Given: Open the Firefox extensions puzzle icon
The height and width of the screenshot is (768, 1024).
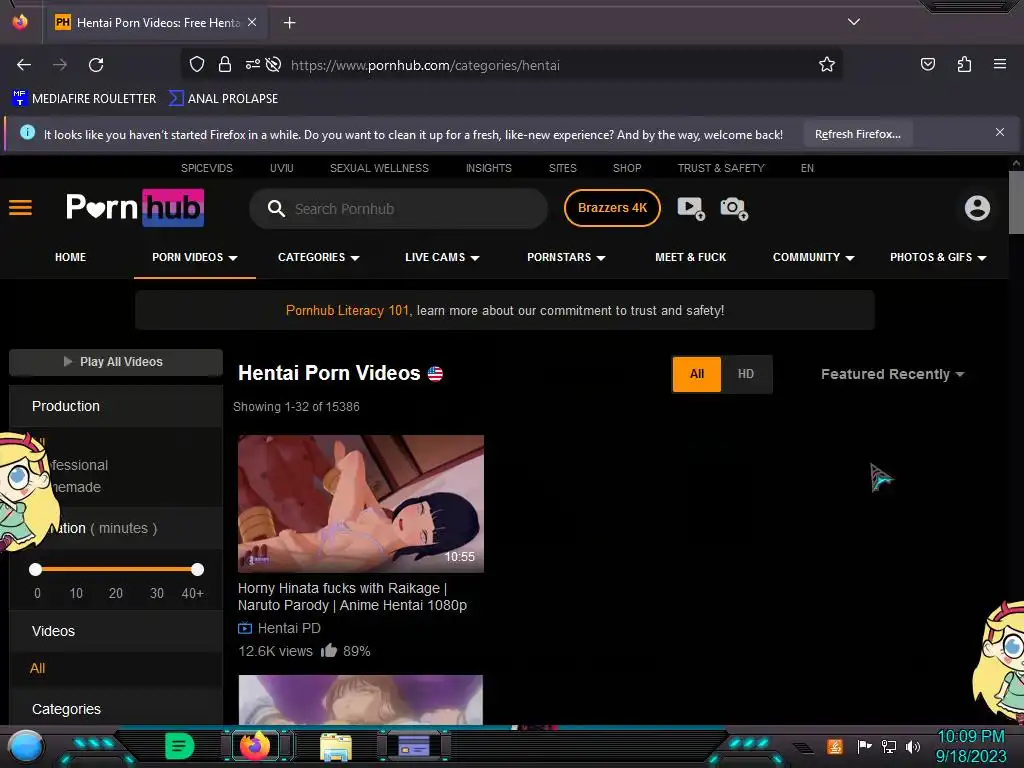Looking at the screenshot, I should click(x=964, y=64).
